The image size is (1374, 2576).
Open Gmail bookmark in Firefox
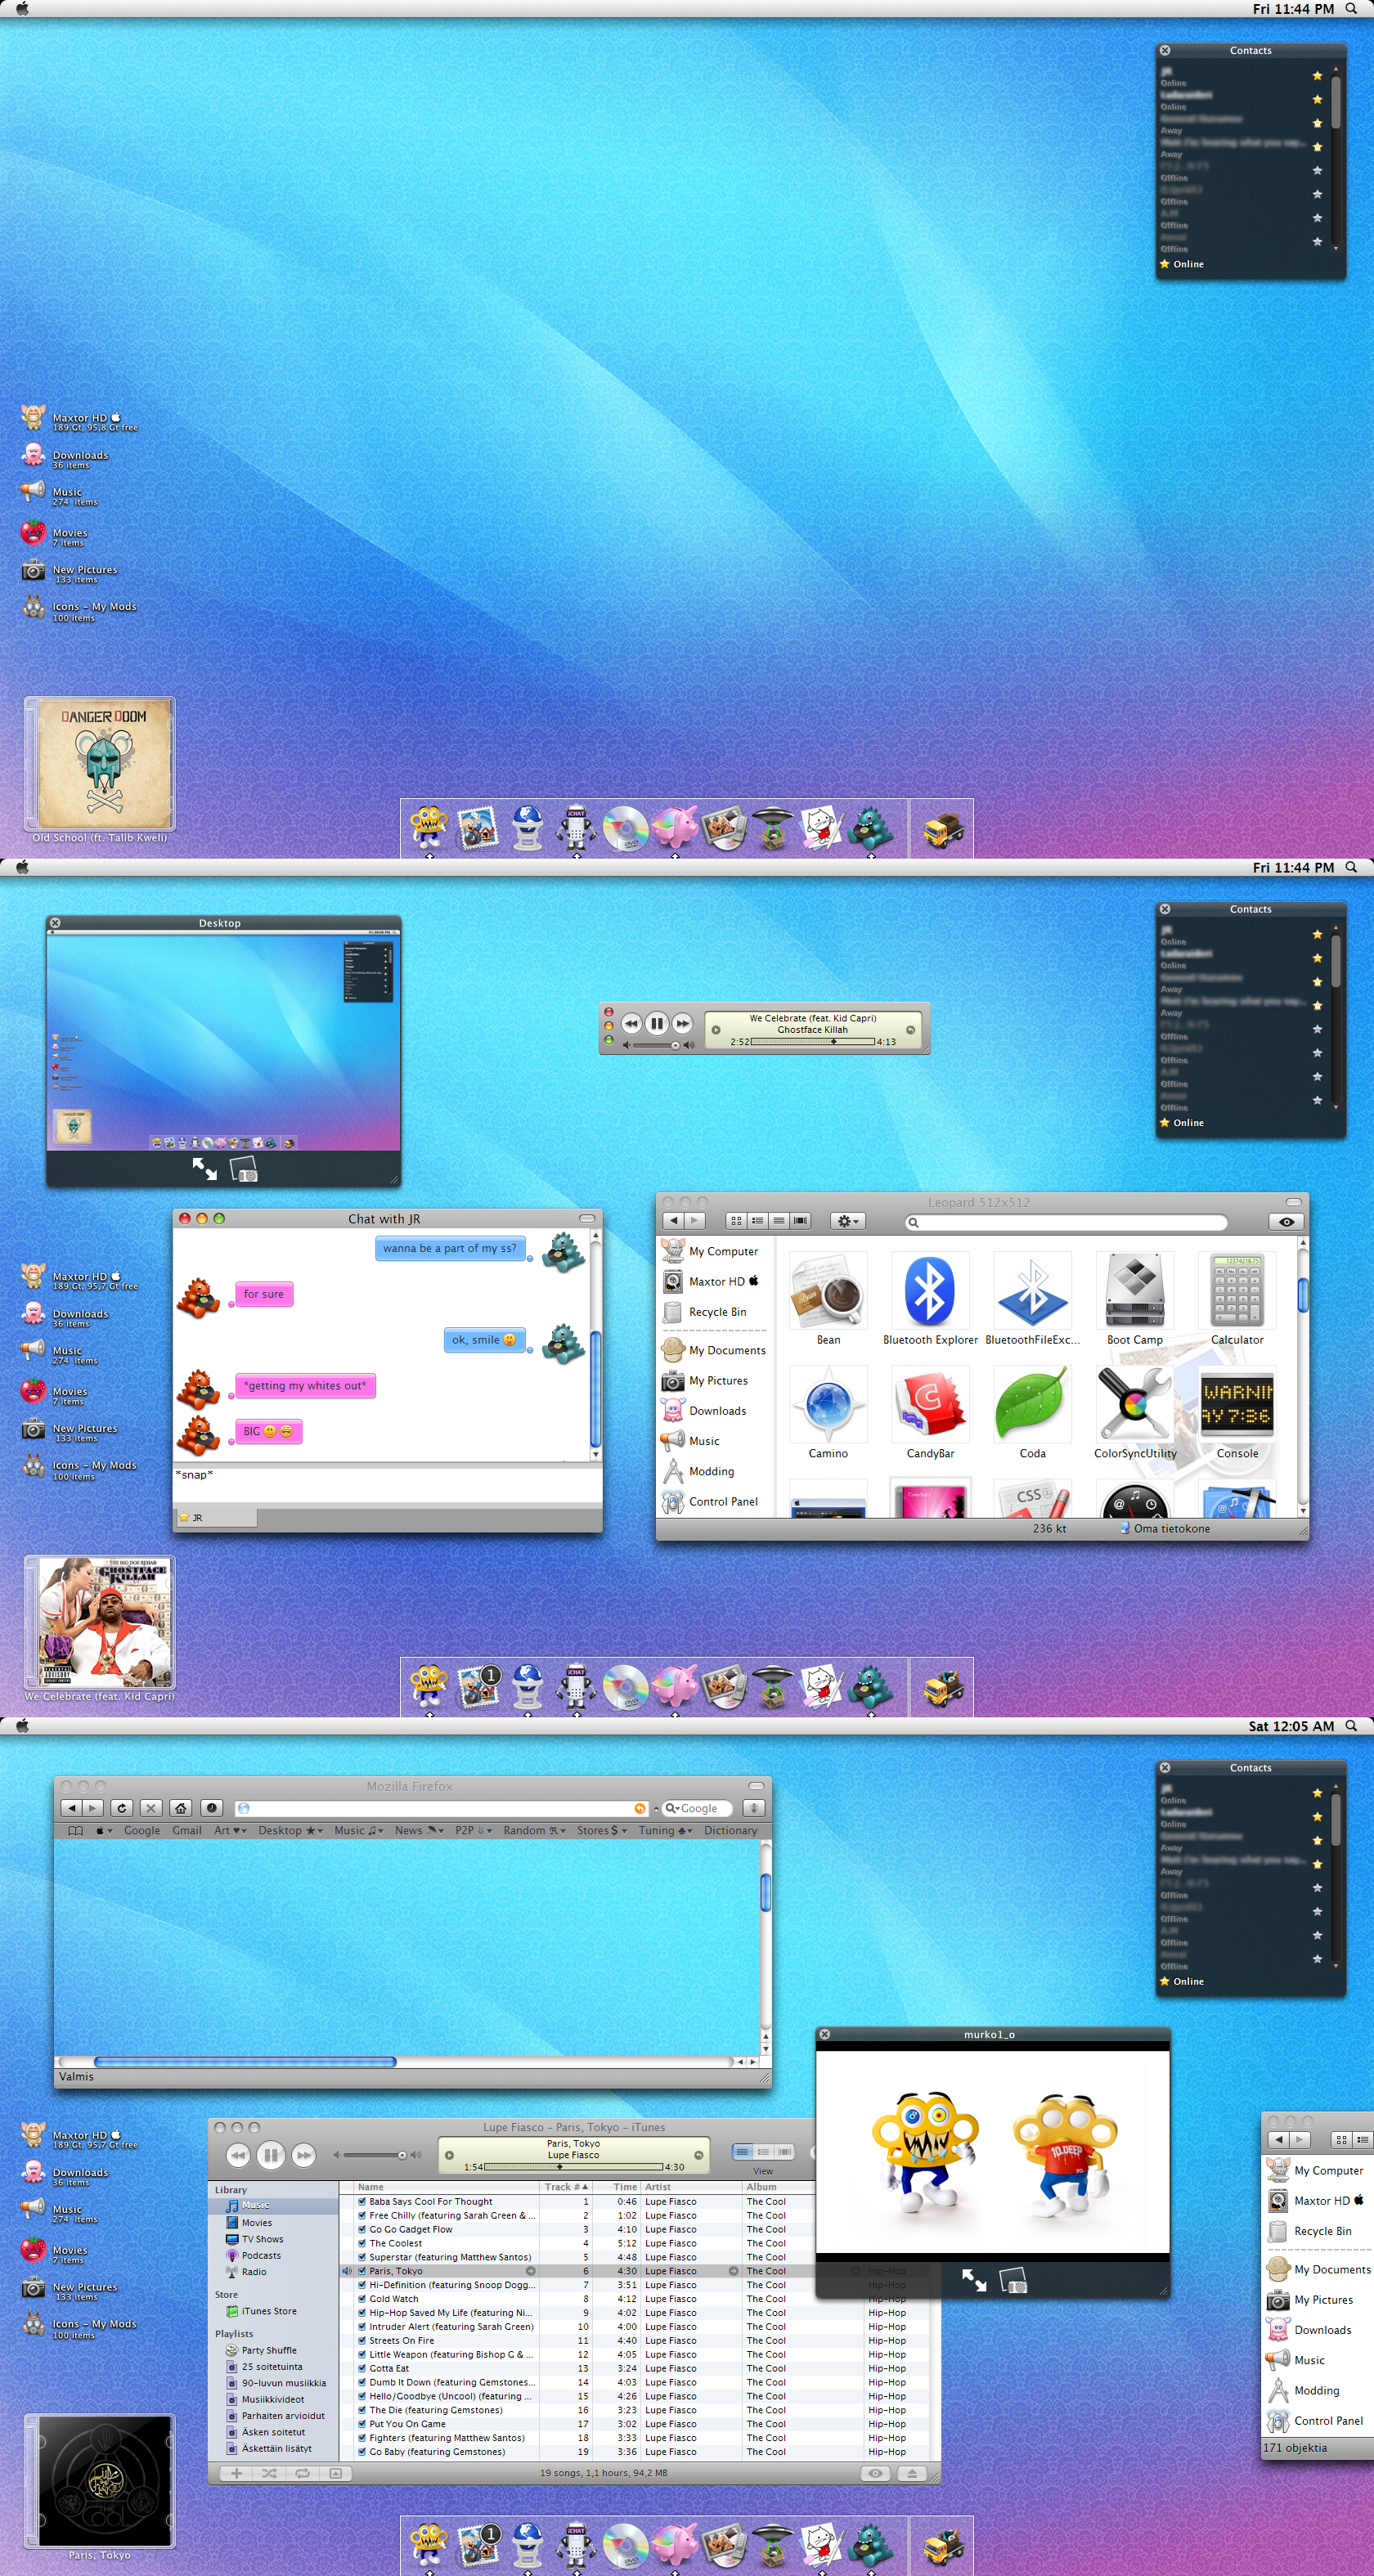click(187, 1831)
